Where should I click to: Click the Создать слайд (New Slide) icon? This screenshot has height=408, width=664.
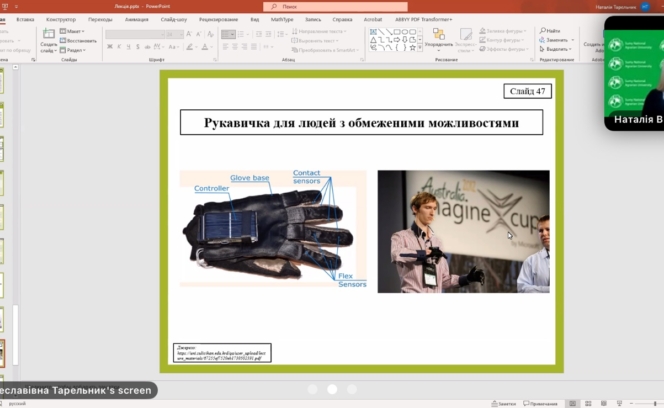pos(48,36)
